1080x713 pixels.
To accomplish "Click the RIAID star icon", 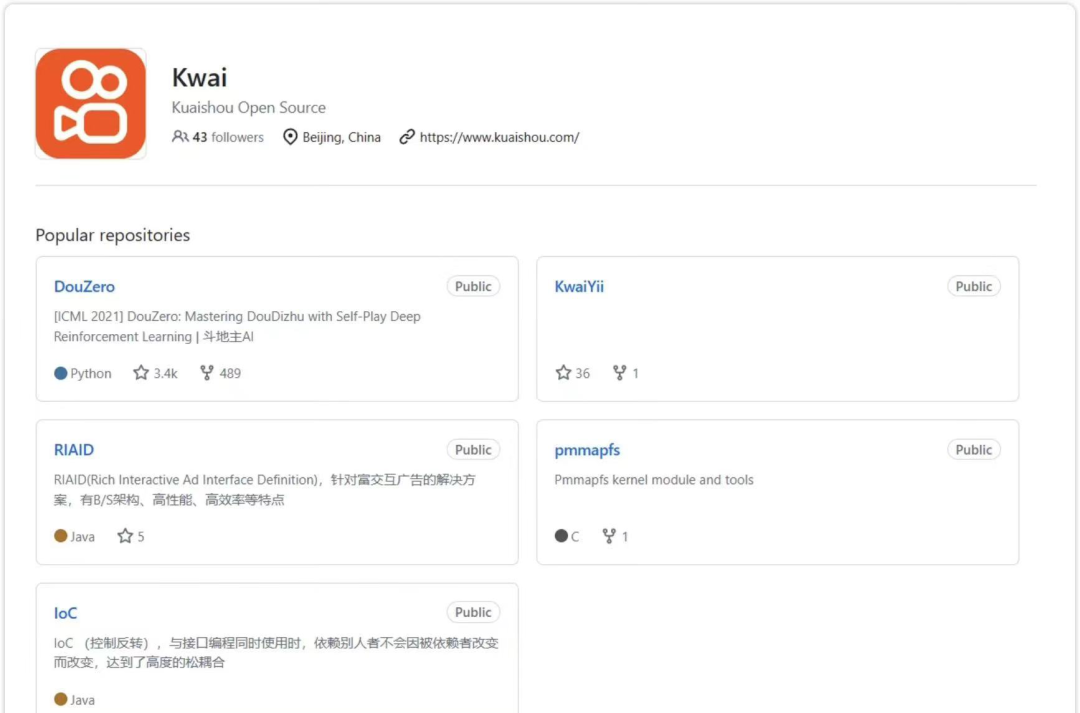I will [125, 536].
